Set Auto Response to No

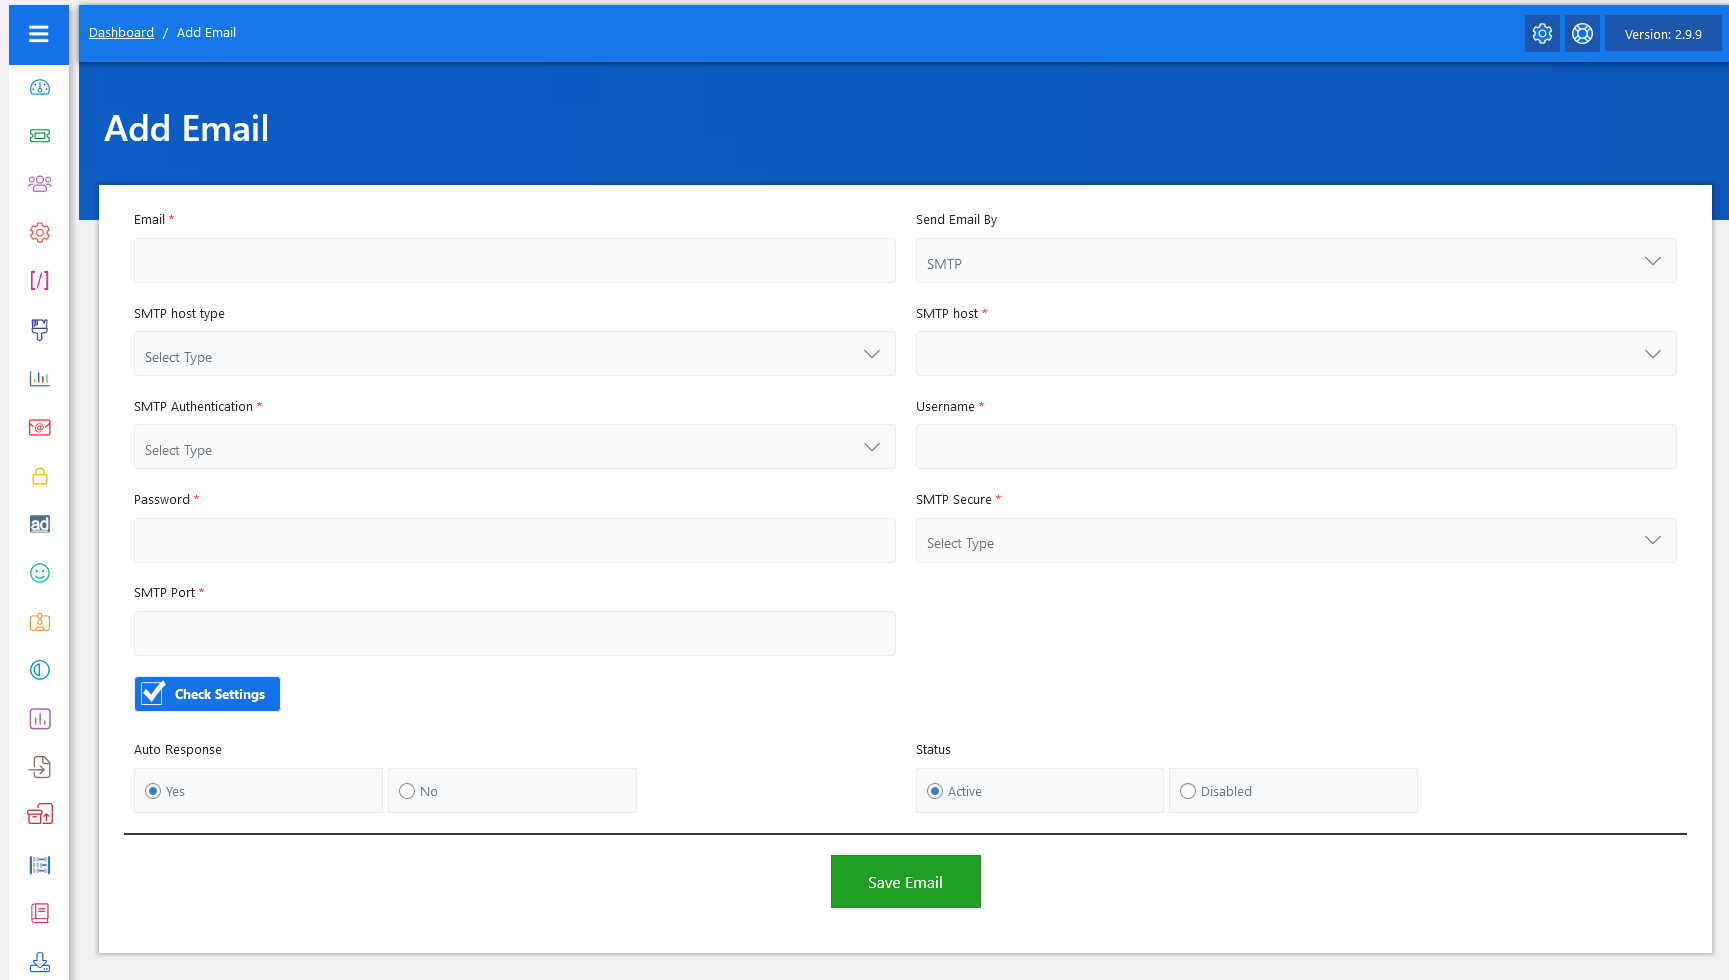[x=407, y=791]
